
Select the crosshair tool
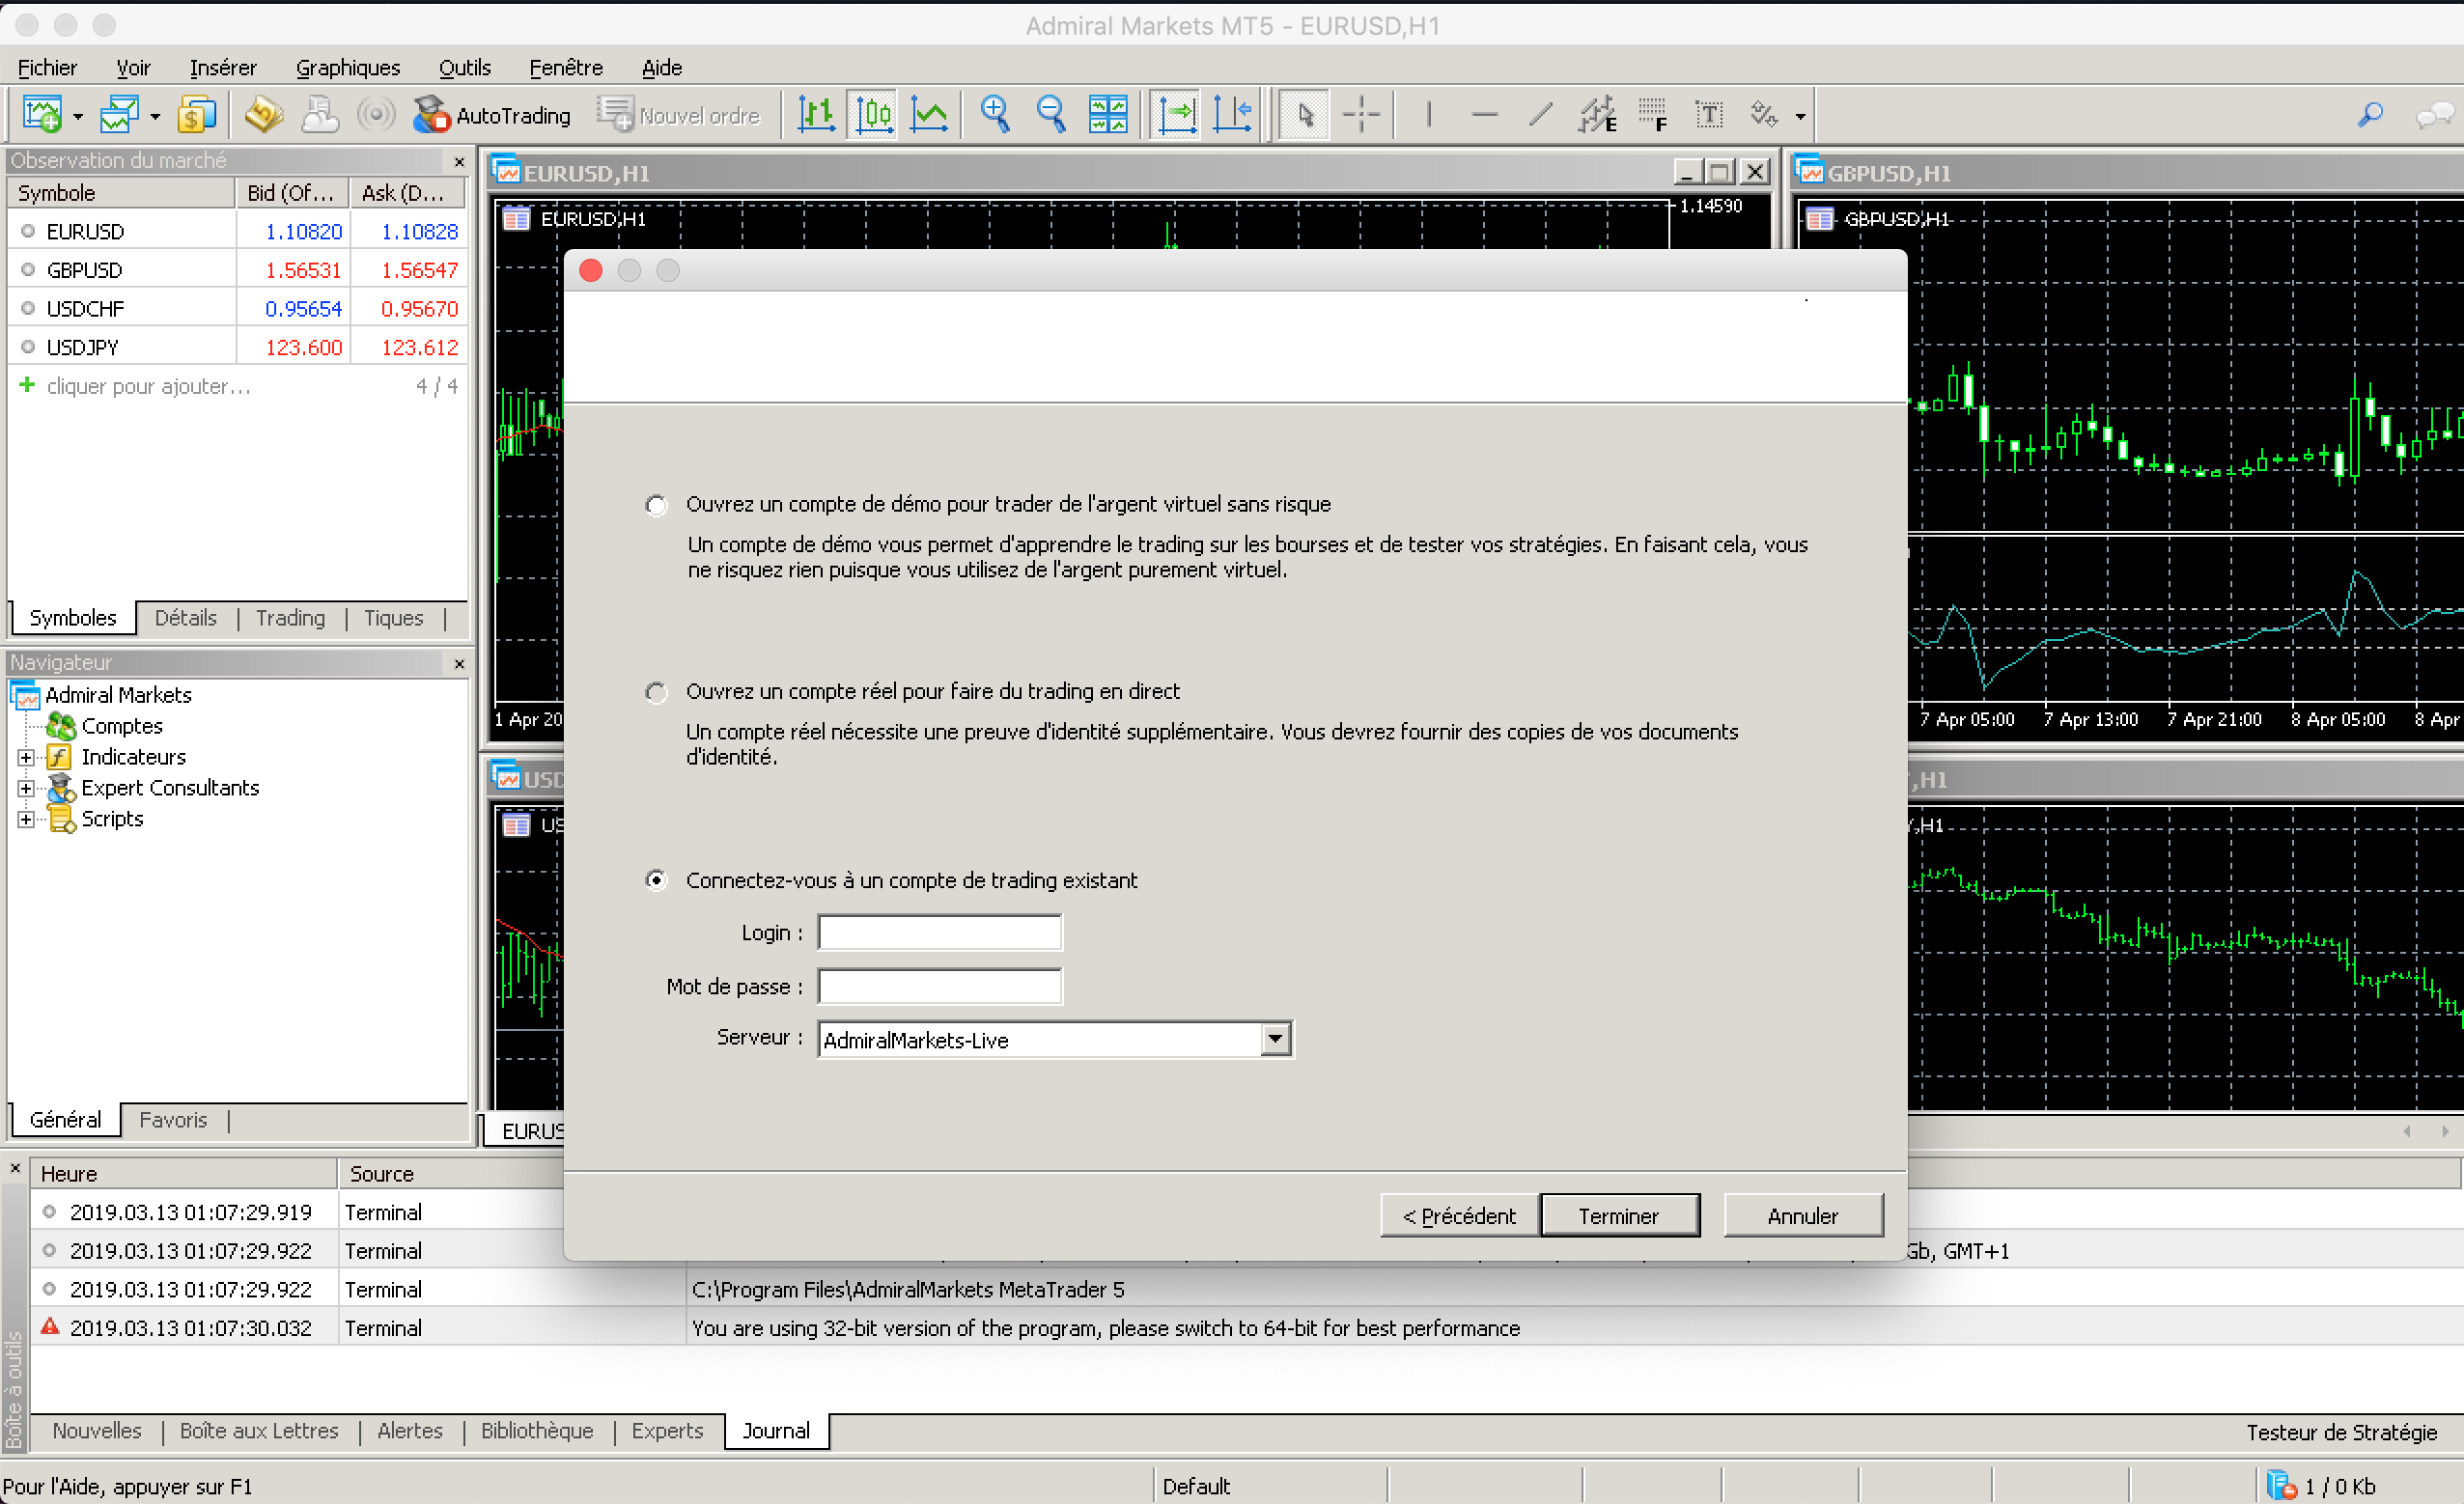[1361, 115]
